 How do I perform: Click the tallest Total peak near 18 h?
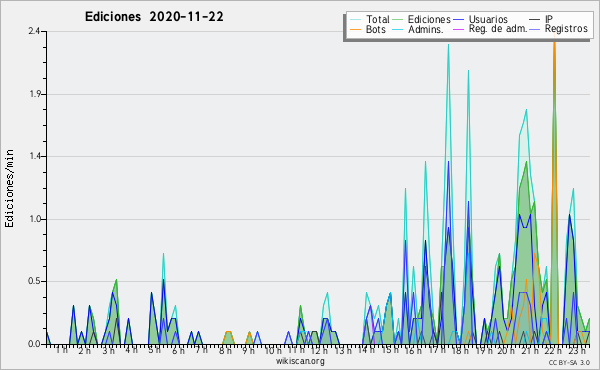[x=448, y=45]
